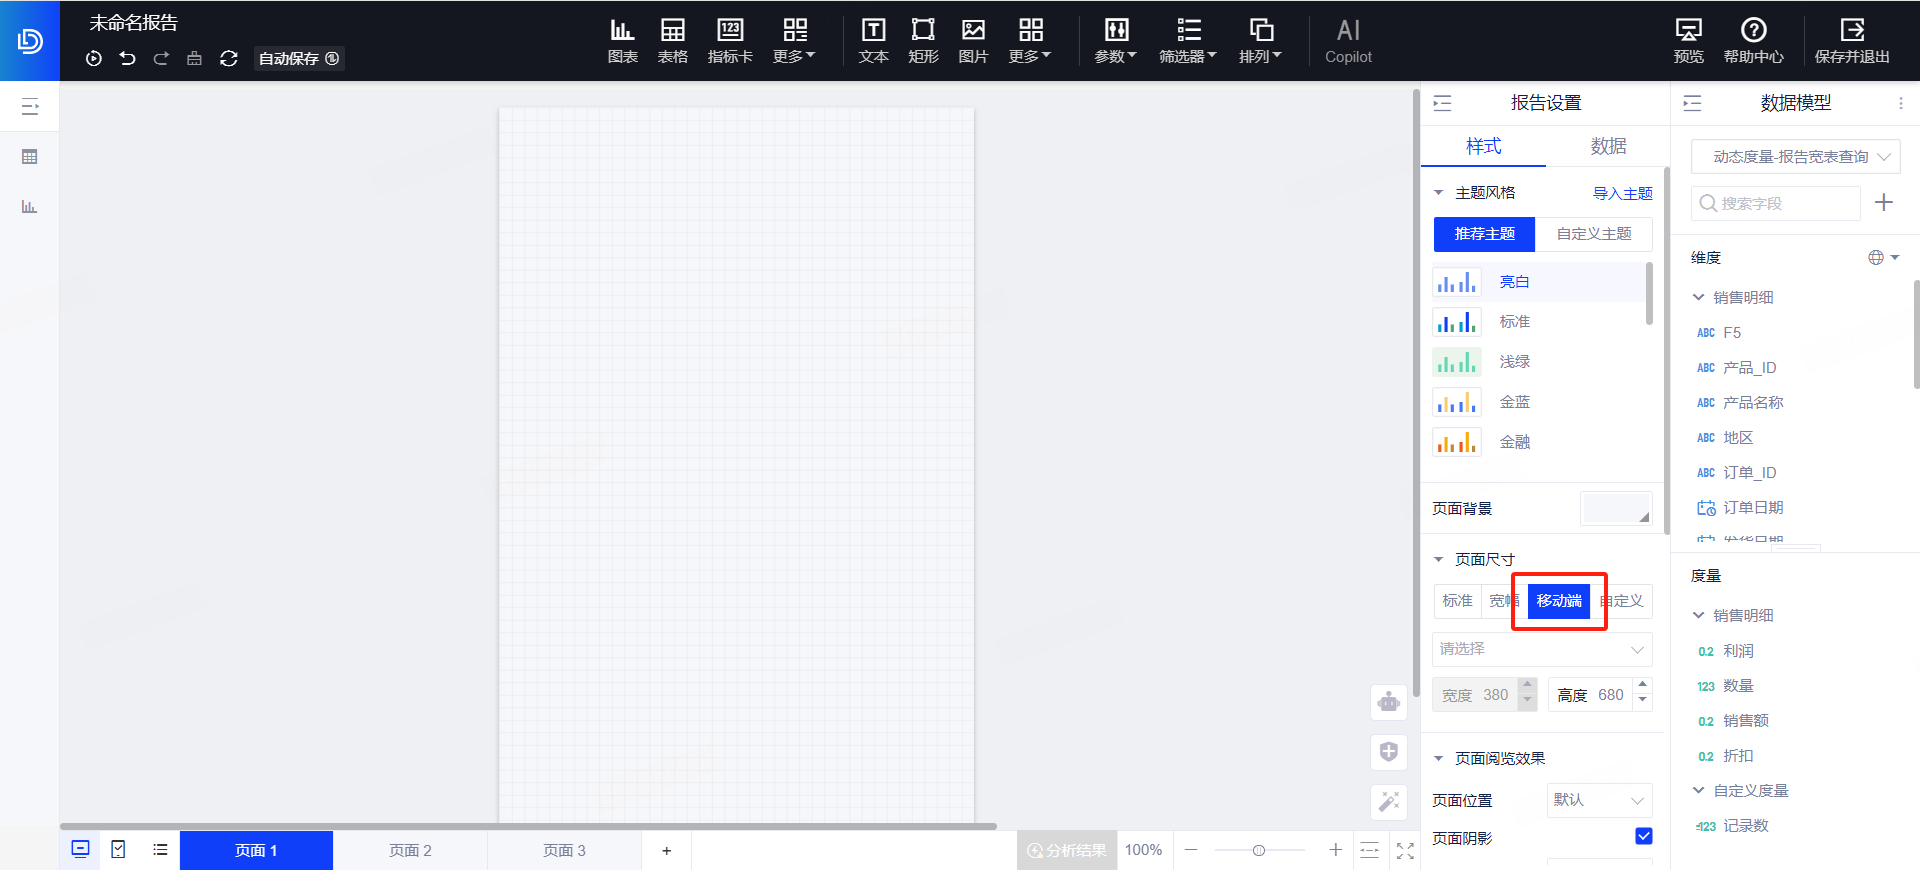Viewport: 1920px width, 870px height.
Task: Open the 页面位置 默认 dropdown
Action: click(x=1598, y=800)
